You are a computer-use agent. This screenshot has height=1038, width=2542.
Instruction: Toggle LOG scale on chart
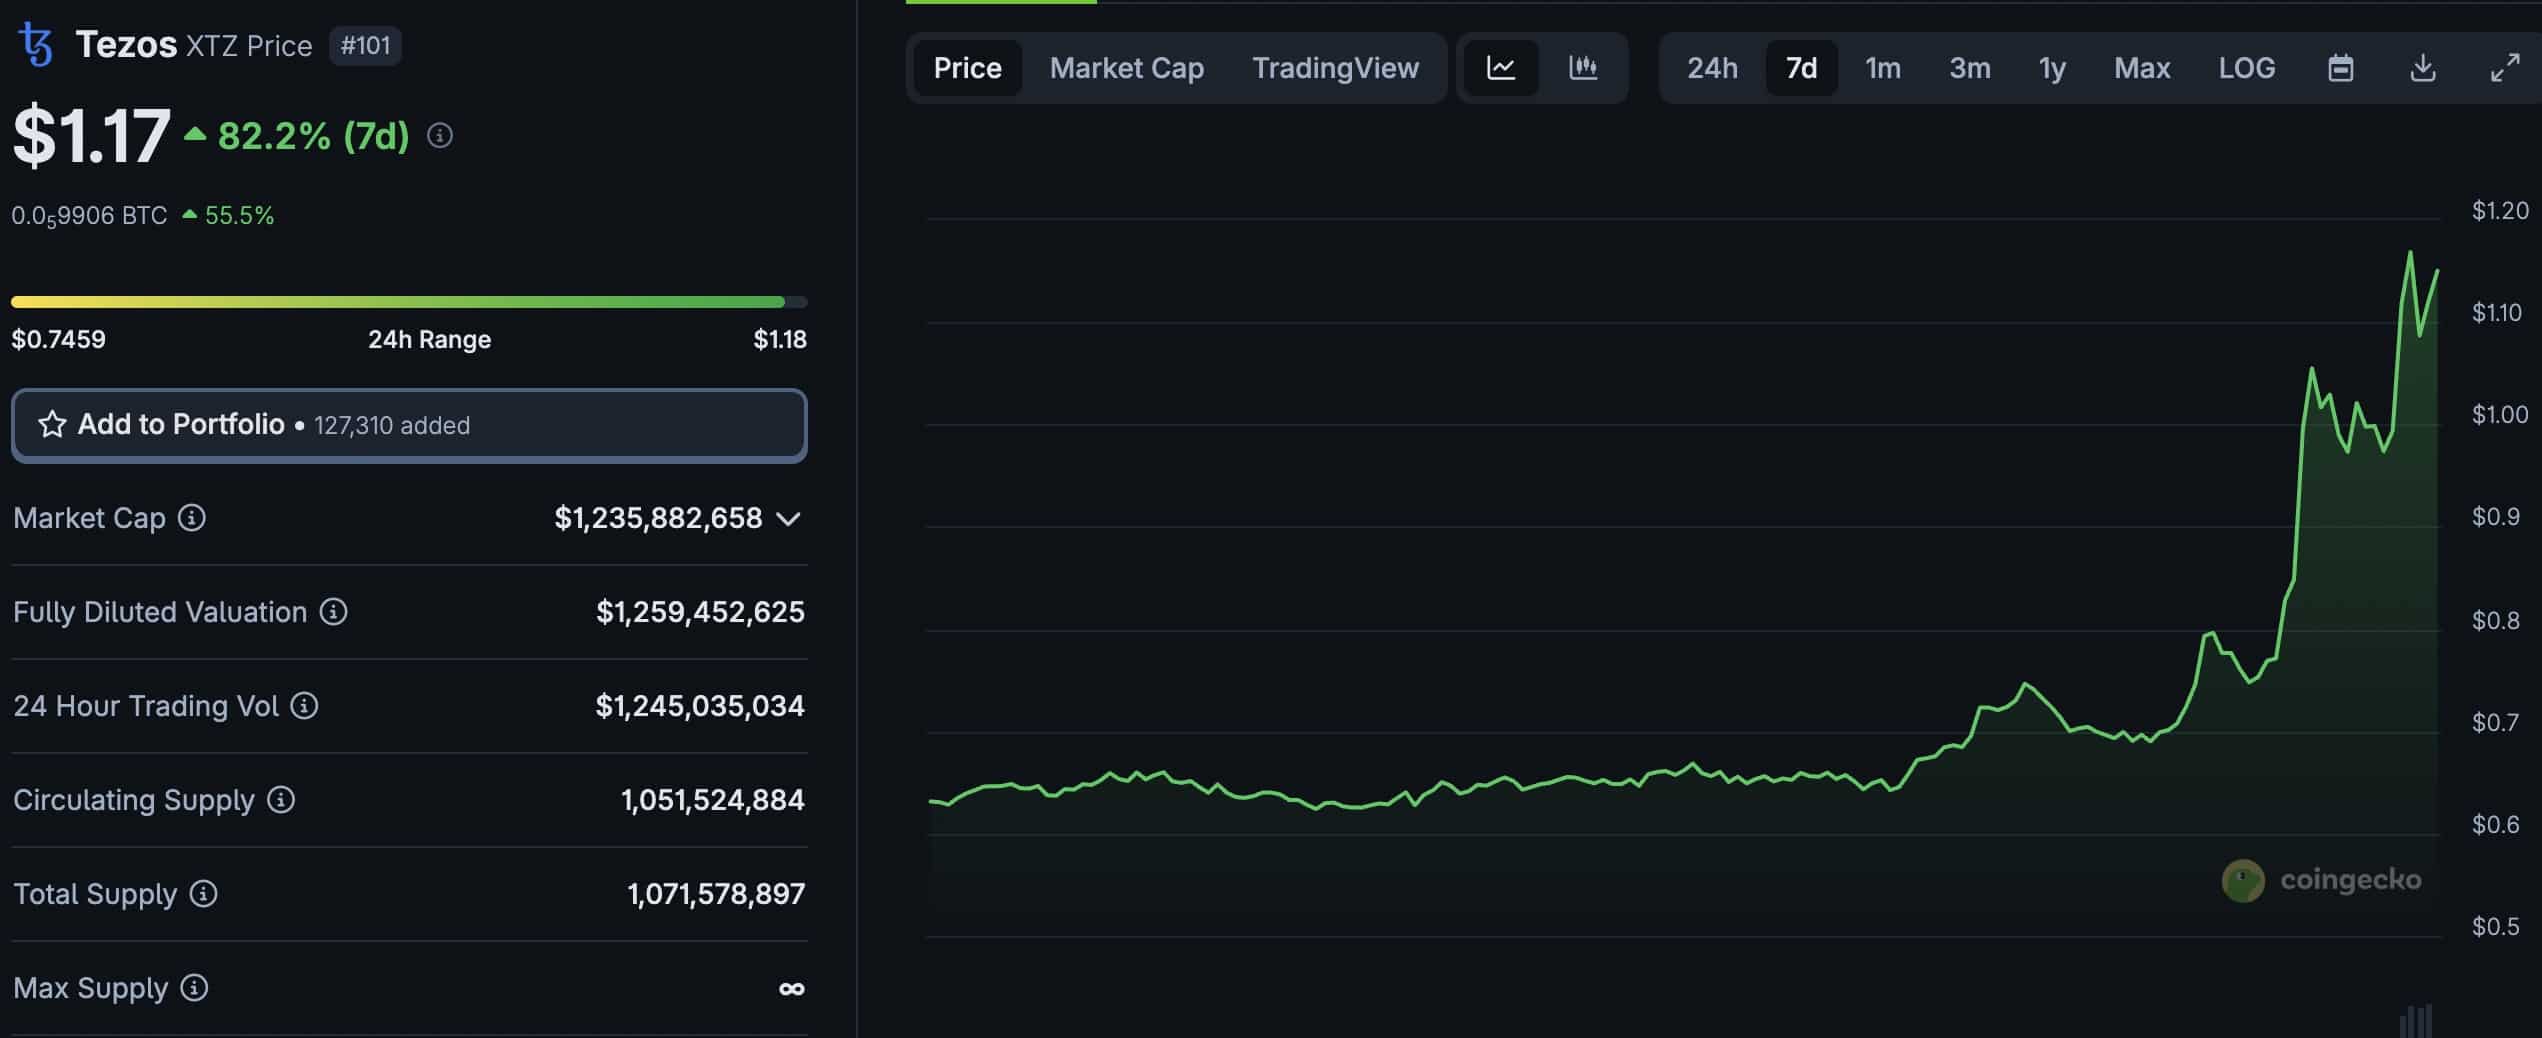(x=2247, y=68)
